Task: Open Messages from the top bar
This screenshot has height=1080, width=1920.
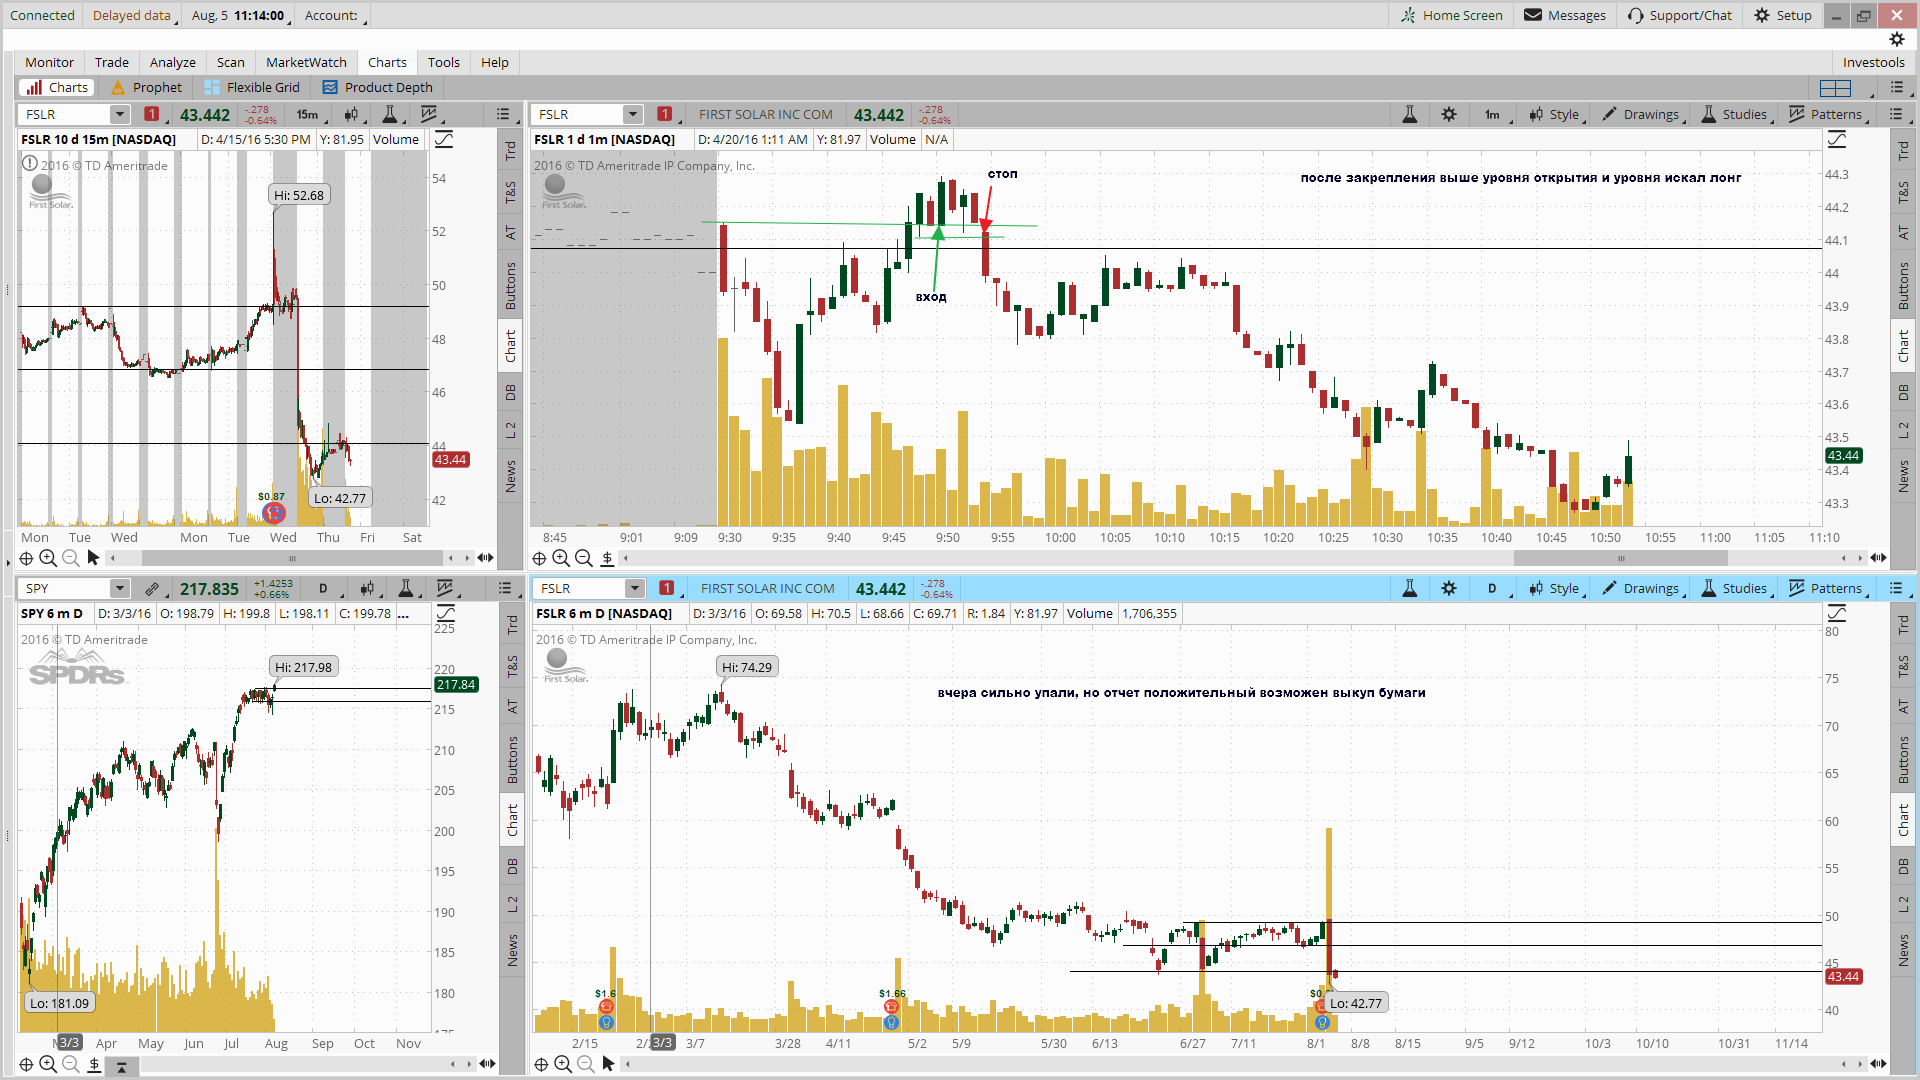Action: click(1564, 15)
